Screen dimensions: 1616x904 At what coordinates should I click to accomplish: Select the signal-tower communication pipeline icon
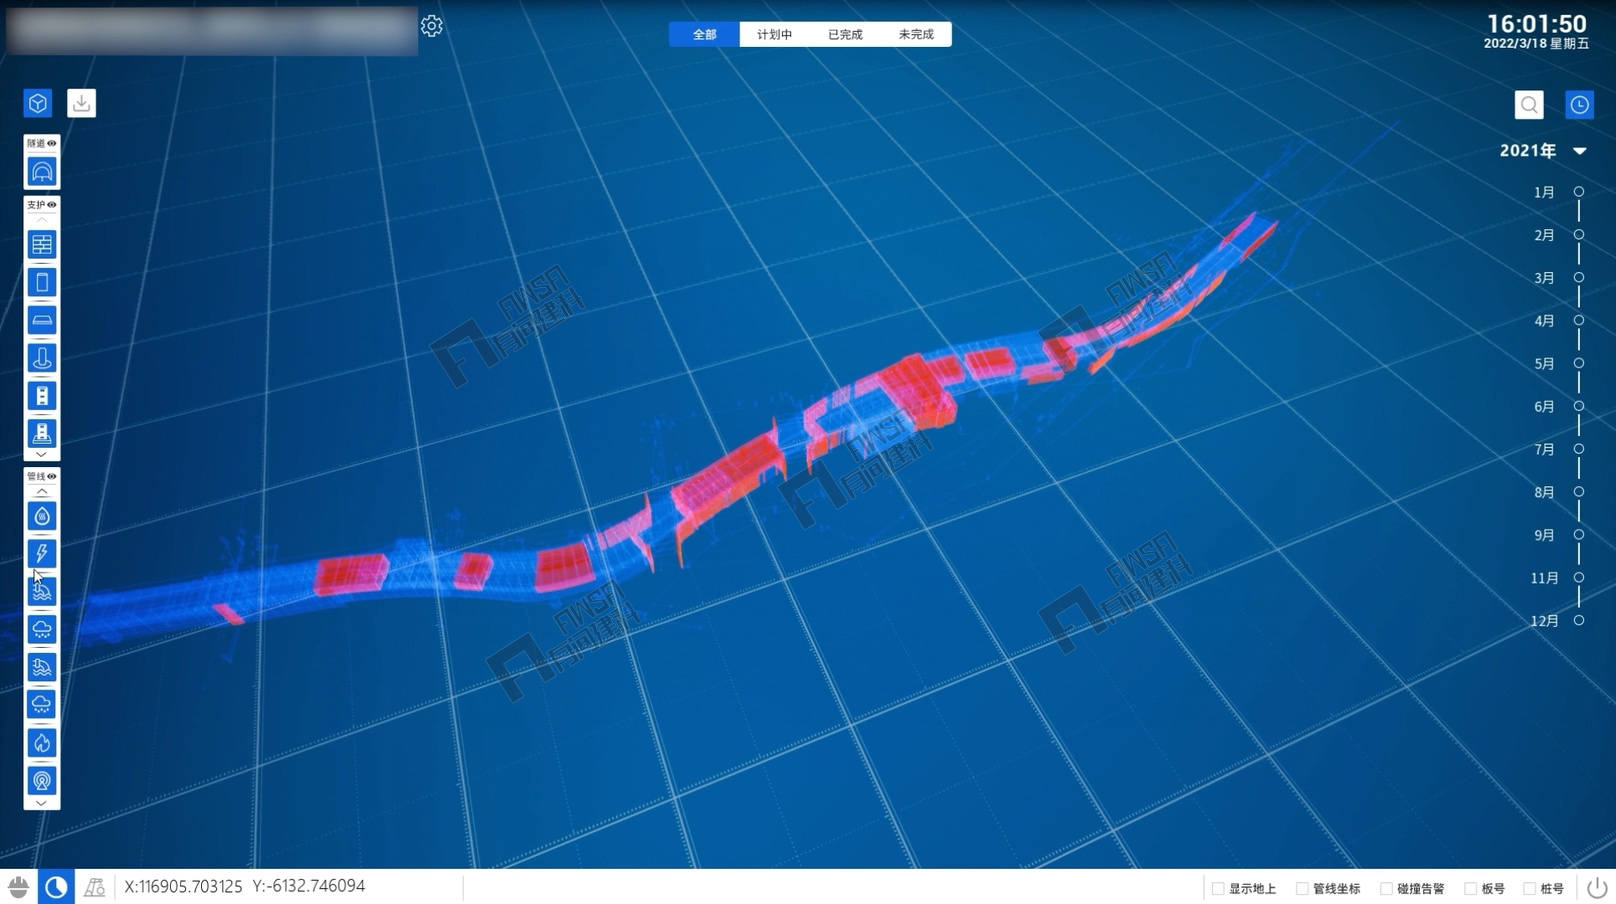click(42, 781)
